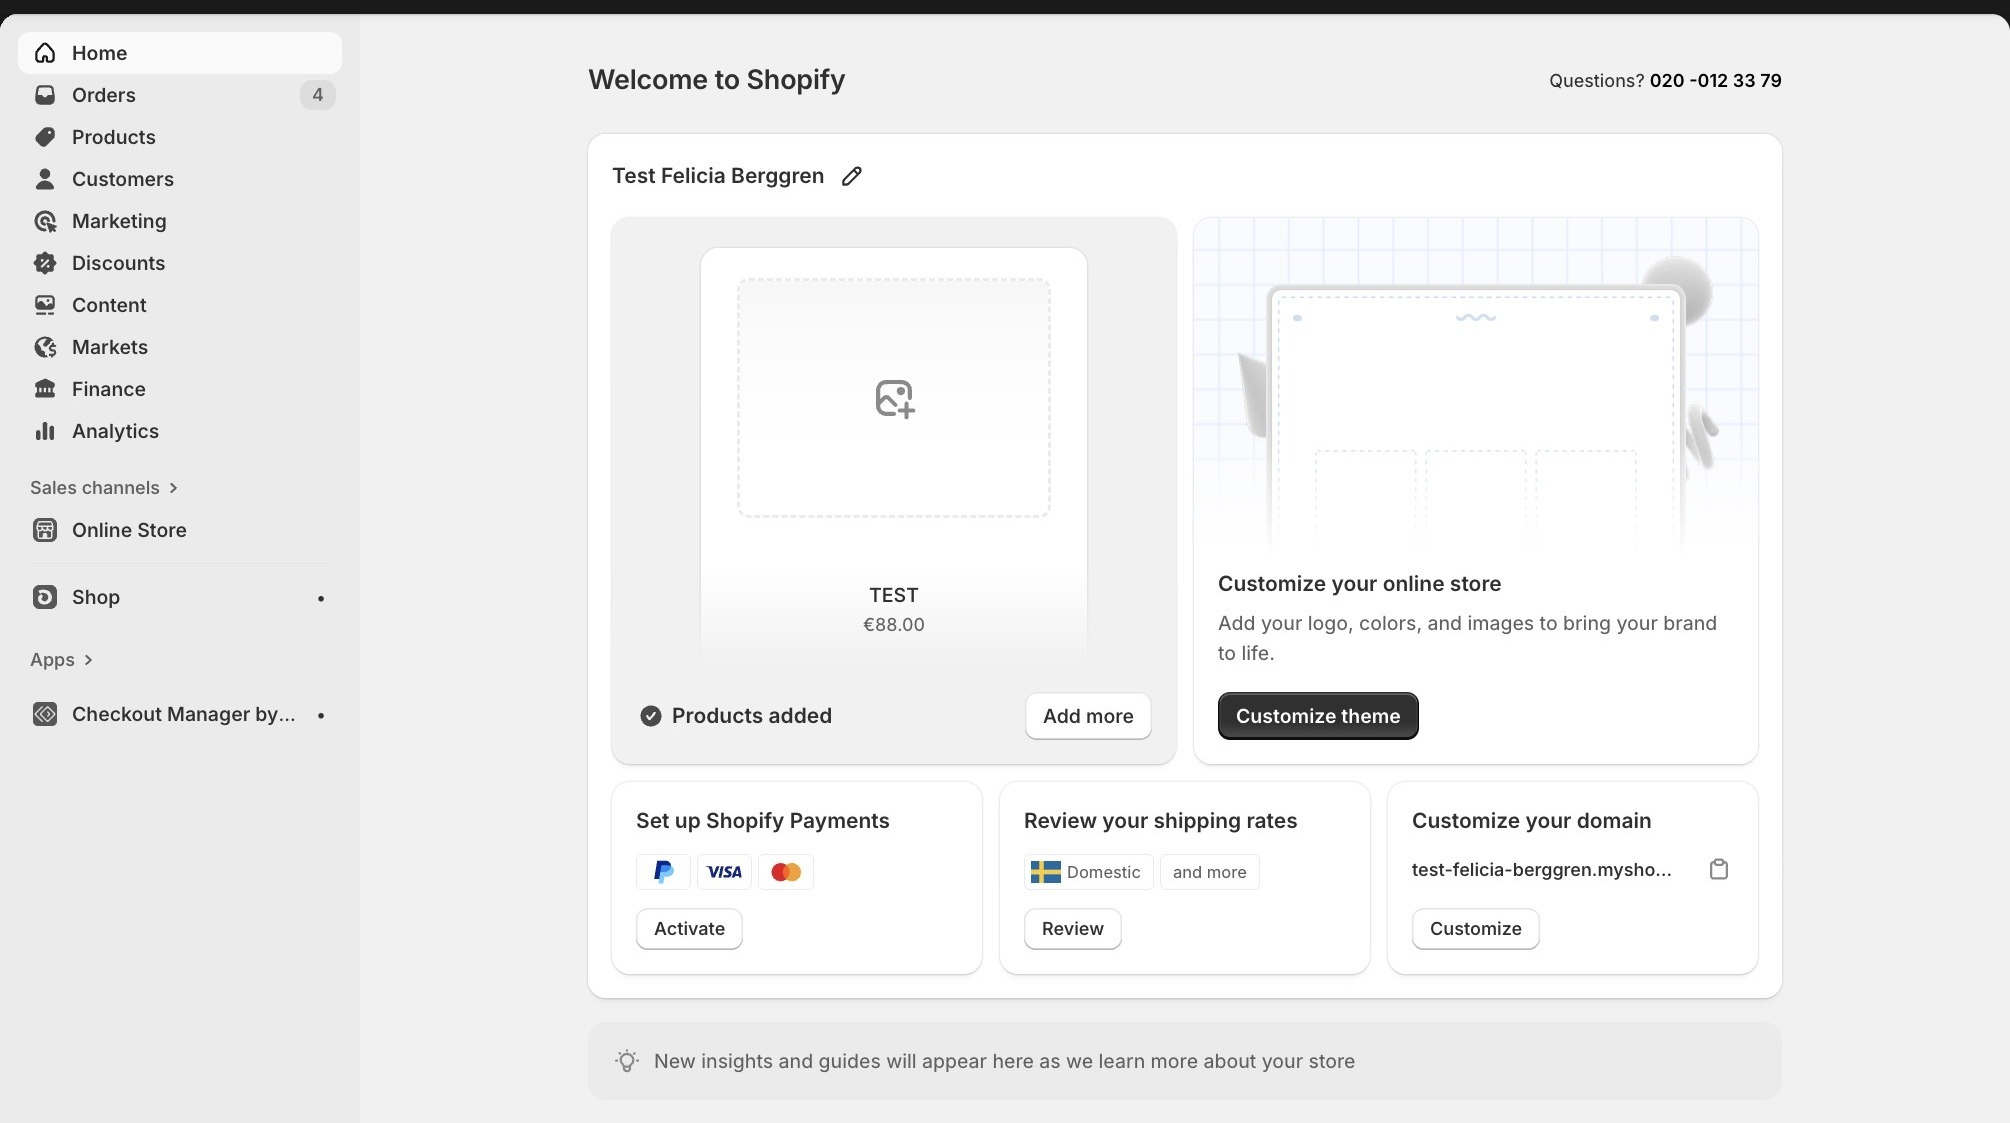Image resolution: width=2010 pixels, height=1123 pixels.
Task: Click the Checkout Manager app icon
Action: click(x=45, y=714)
